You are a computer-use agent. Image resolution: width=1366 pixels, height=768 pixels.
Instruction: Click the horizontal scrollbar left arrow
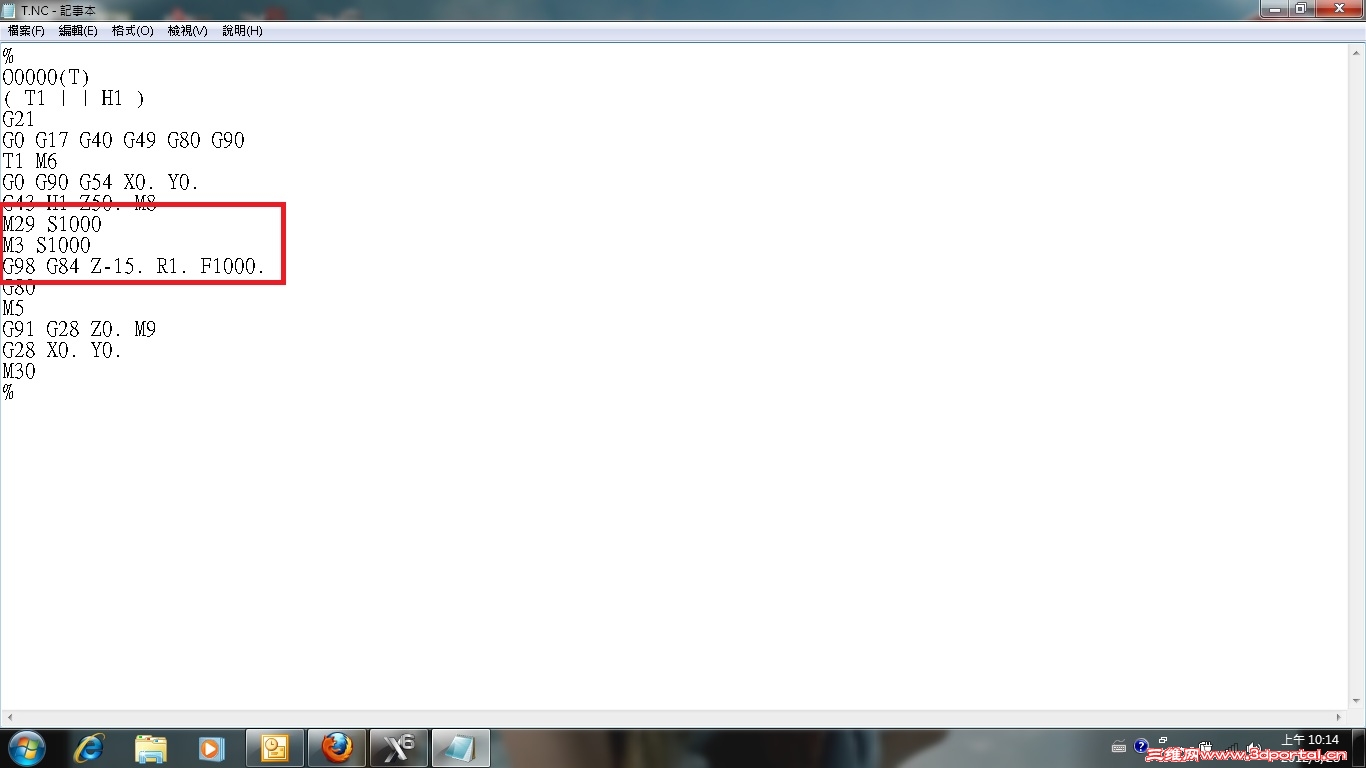tap(8, 717)
